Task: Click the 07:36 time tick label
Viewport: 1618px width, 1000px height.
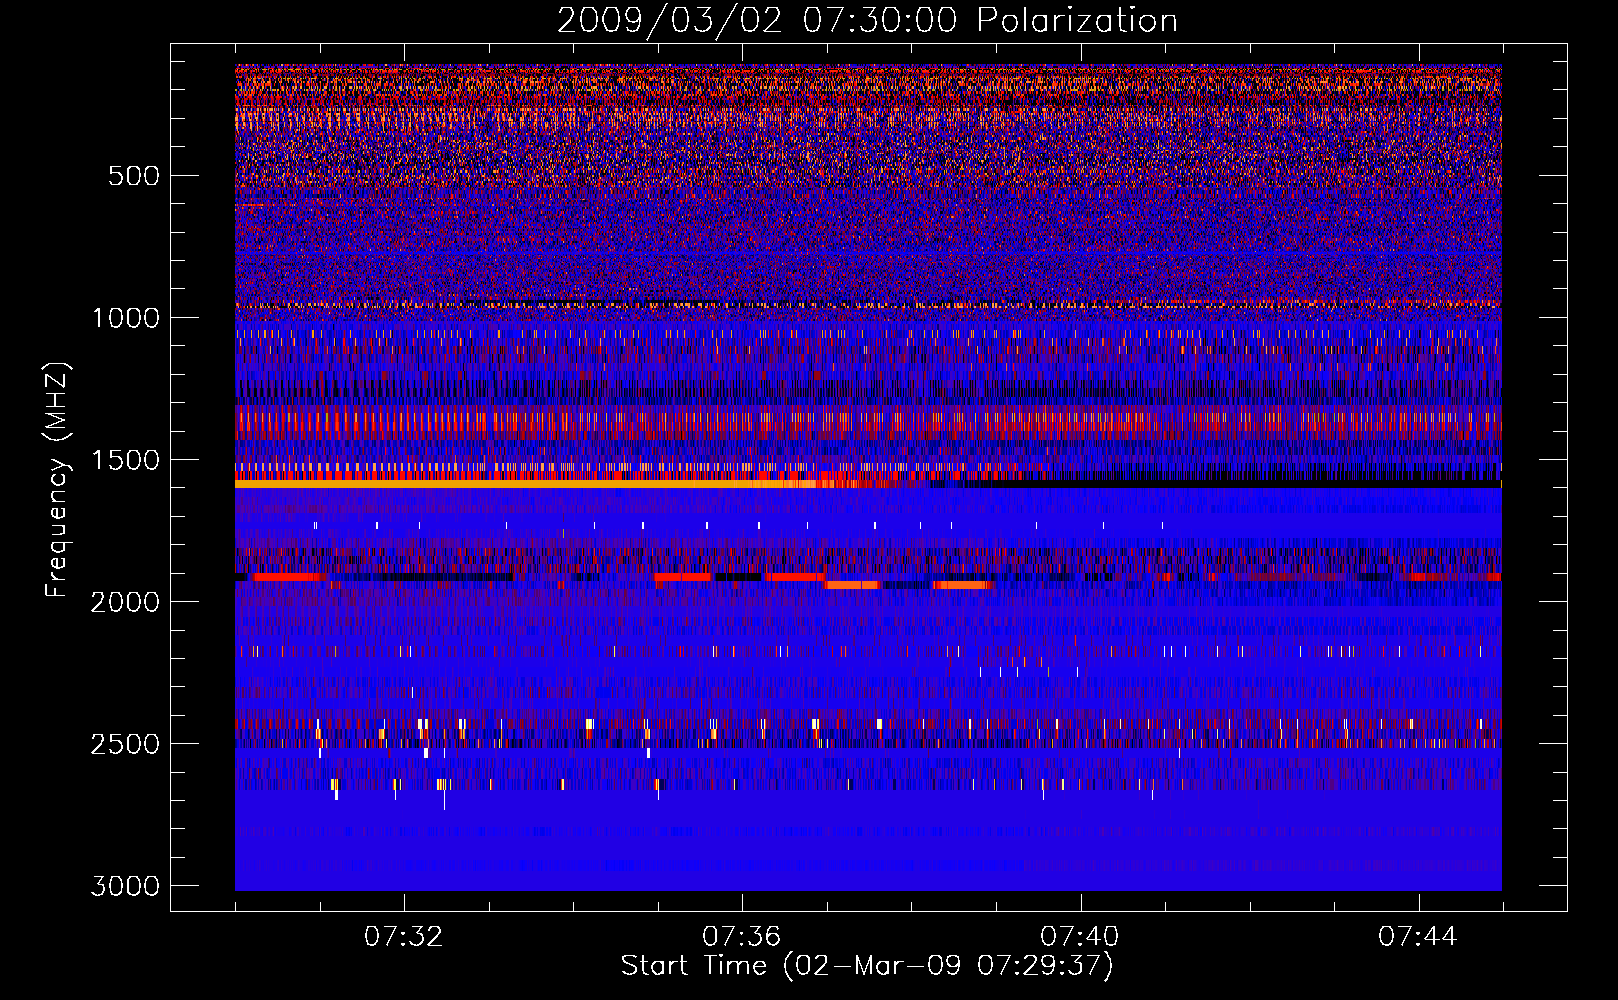Action: (741, 937)
